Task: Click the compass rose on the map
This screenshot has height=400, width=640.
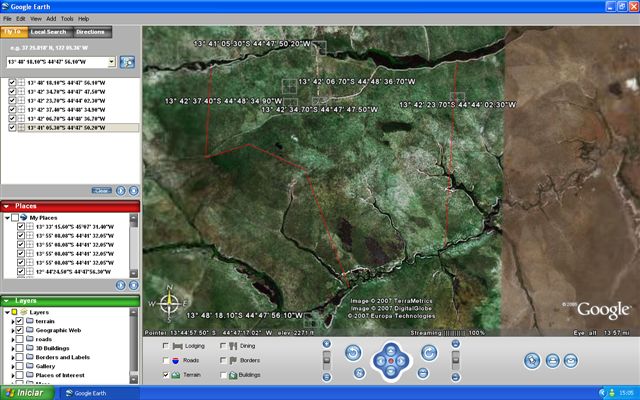Action: click(x=169, y=304)
